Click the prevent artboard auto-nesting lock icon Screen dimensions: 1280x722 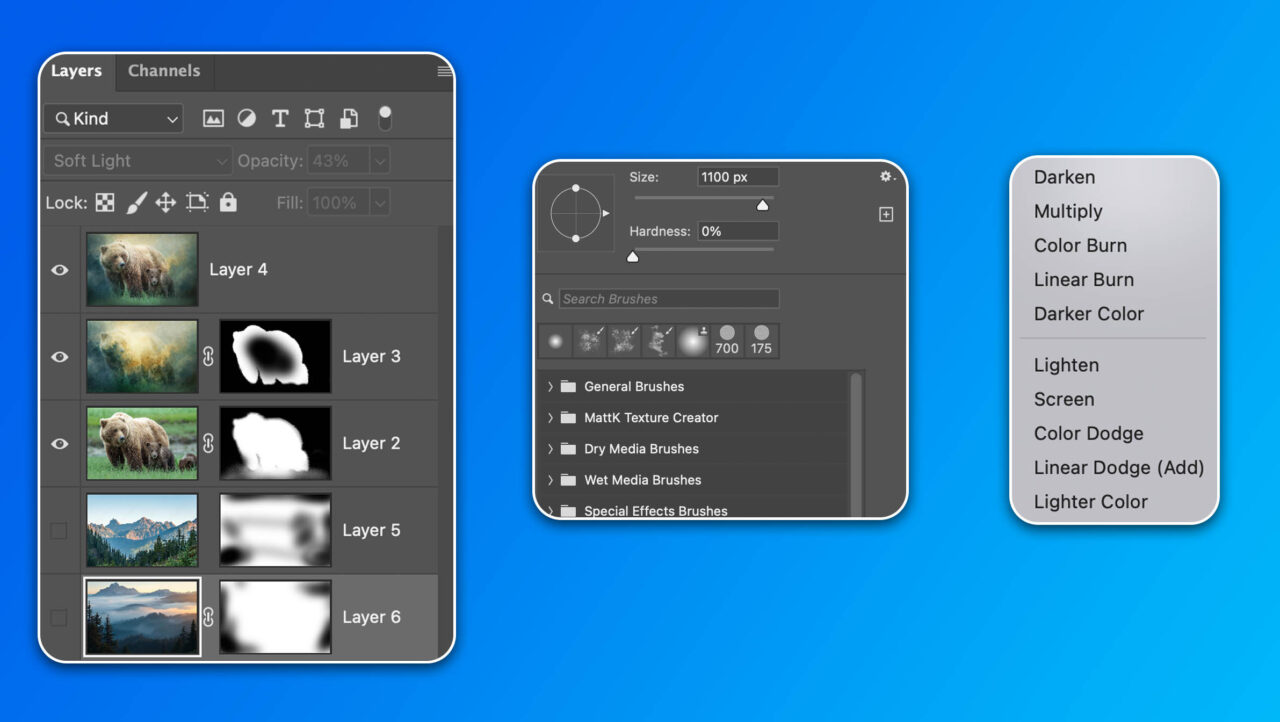point(197,203)
